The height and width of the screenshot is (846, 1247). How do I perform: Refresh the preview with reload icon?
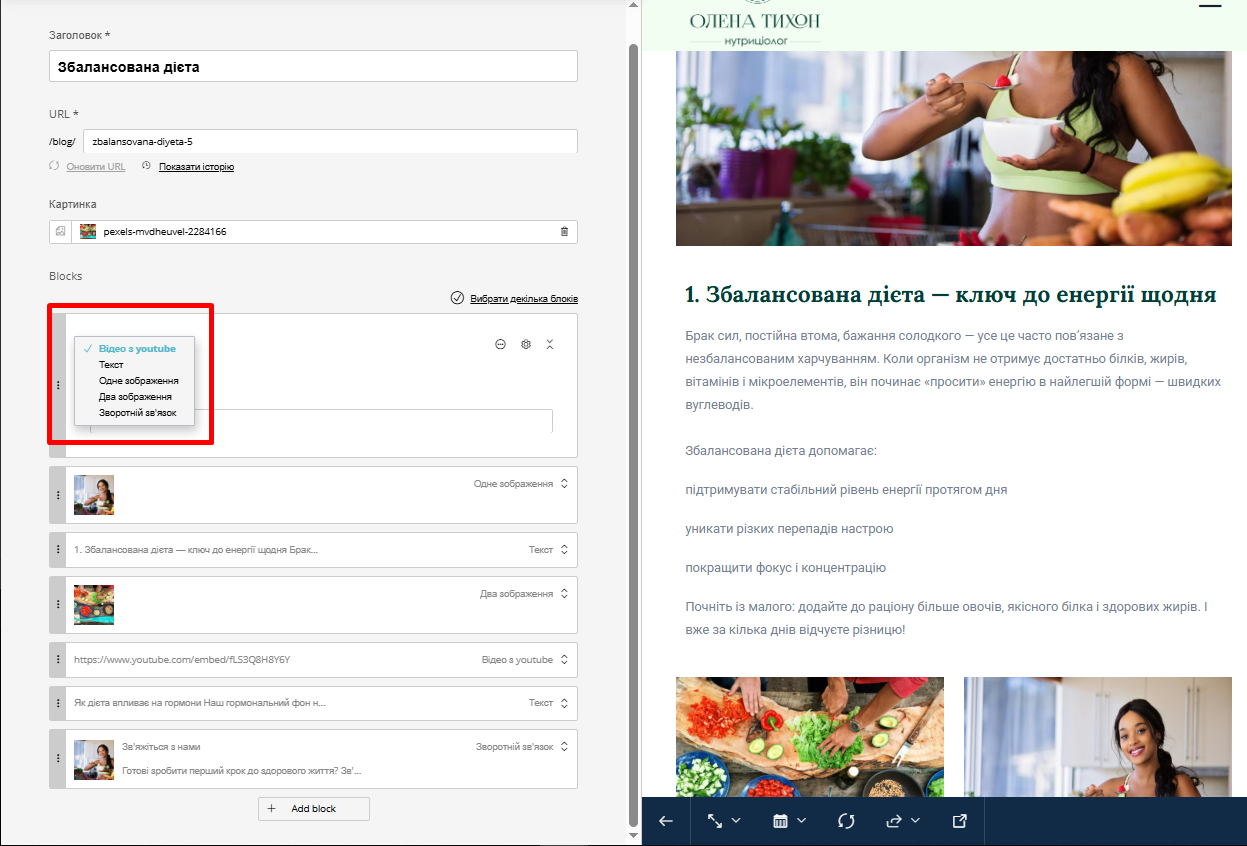point(846,821)
